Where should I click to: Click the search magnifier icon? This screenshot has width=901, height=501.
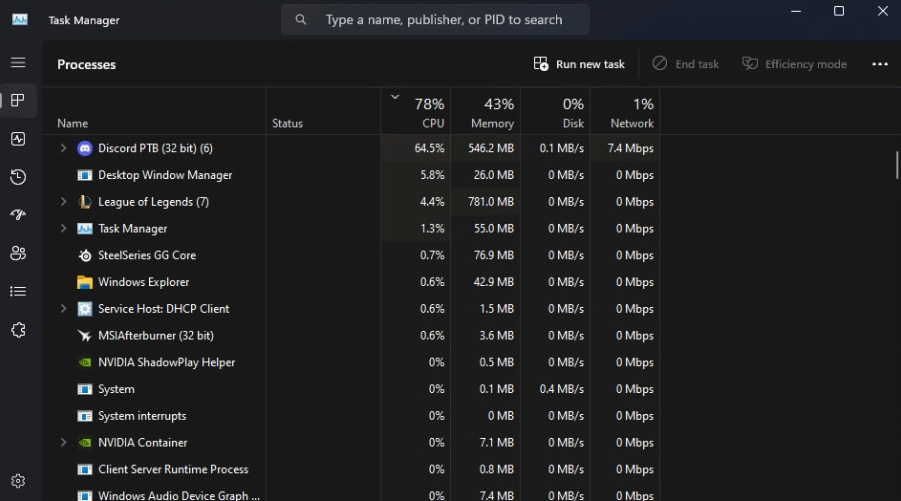[301, 20]
